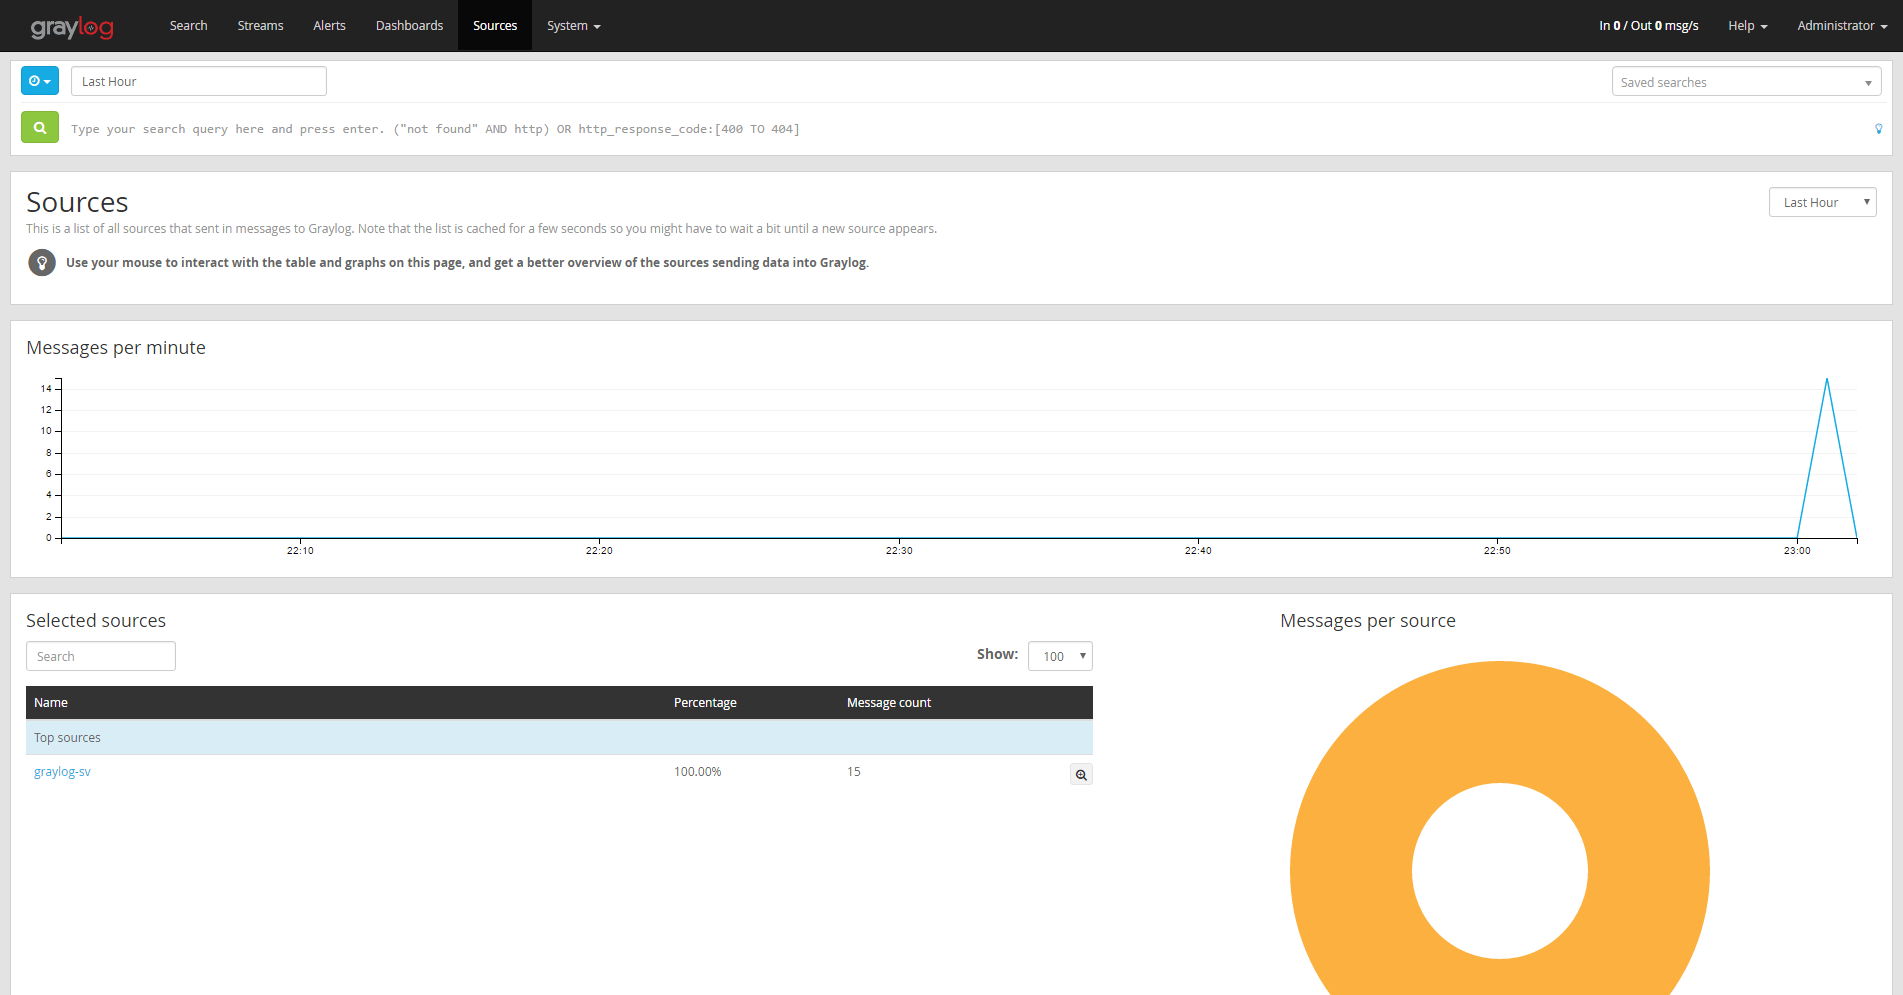Viewport: 1903px width, 995px height.
Task: Open the graylog-sv source link
Action: (x=62, y=772)
